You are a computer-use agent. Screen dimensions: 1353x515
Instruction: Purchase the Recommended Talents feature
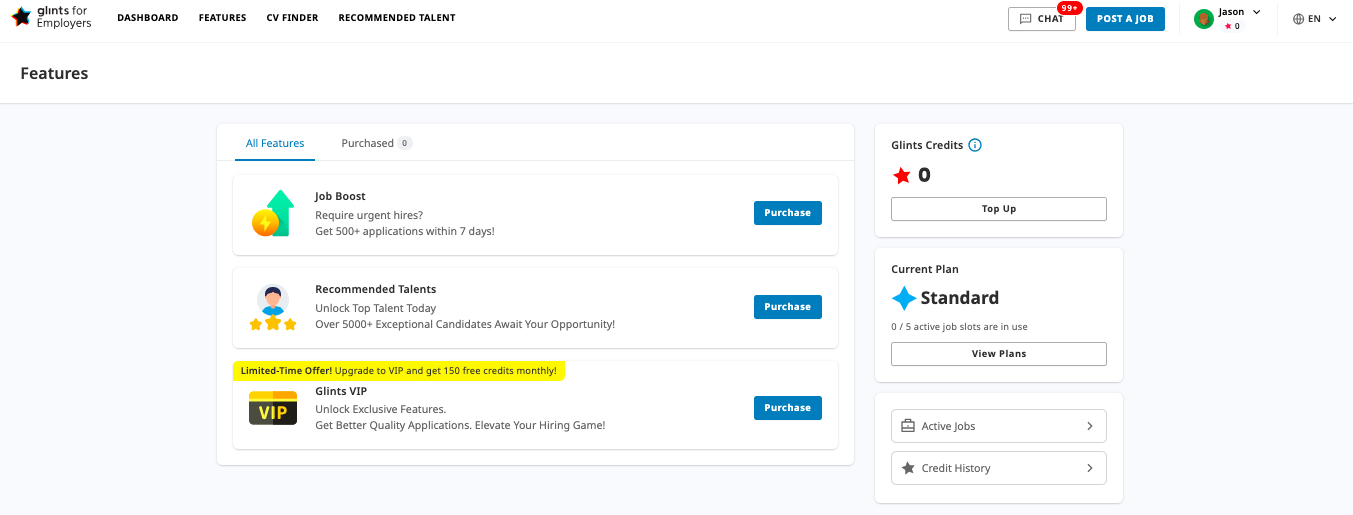788,307
